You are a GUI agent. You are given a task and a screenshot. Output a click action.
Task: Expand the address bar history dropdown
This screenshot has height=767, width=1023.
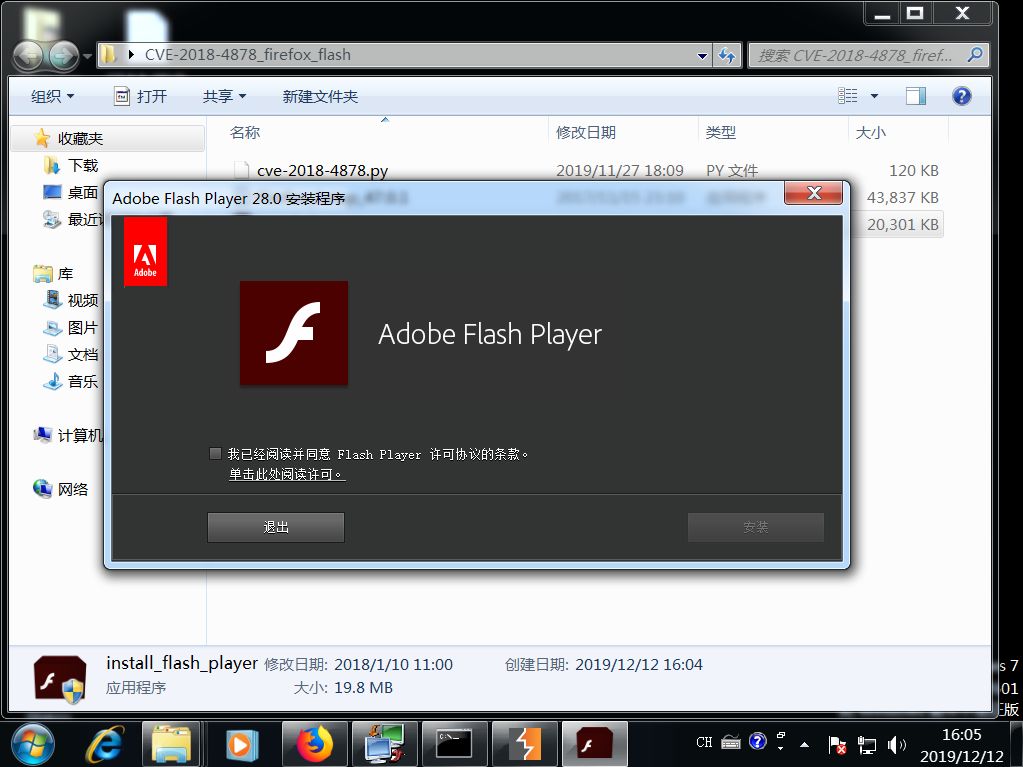pos(702,55)
